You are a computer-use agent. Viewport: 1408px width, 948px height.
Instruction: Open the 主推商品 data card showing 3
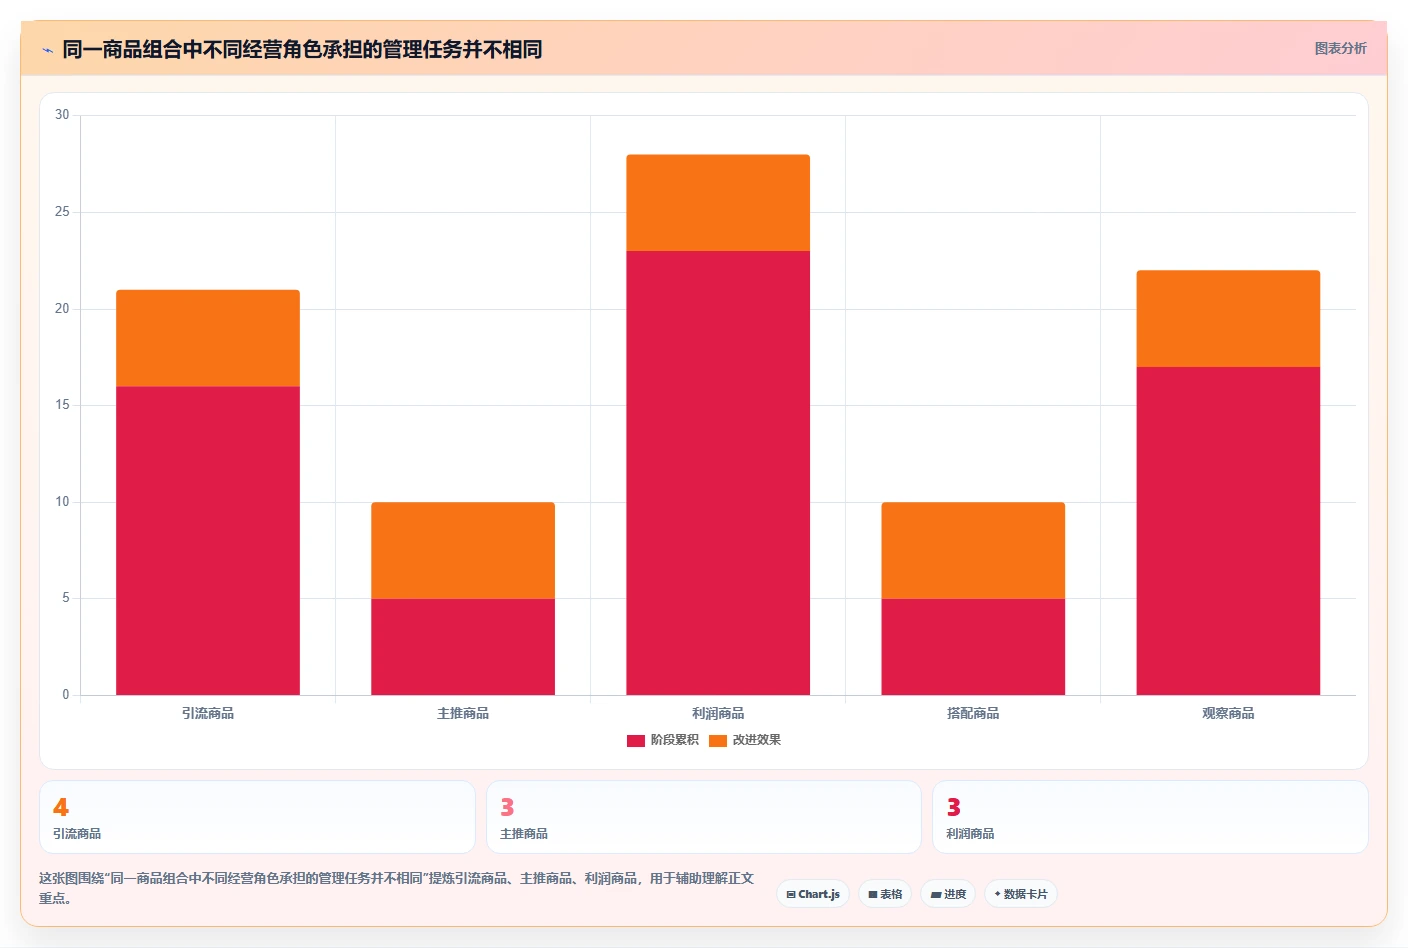(x=704, y=817)
